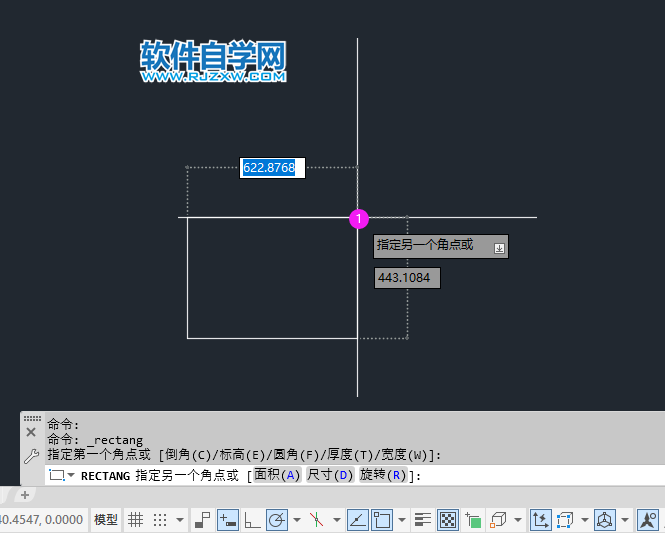Toggle selection cycling icon

tap(473, 520)
